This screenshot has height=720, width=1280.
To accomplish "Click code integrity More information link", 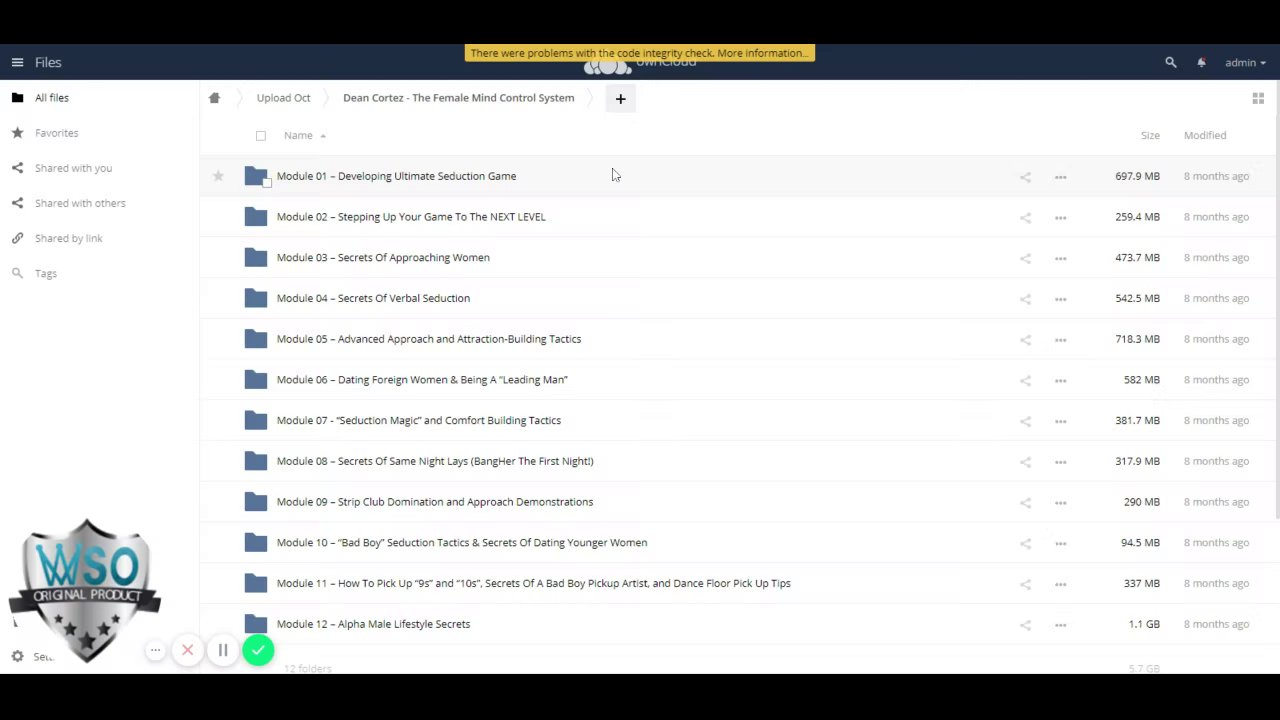I will [762, 53].
